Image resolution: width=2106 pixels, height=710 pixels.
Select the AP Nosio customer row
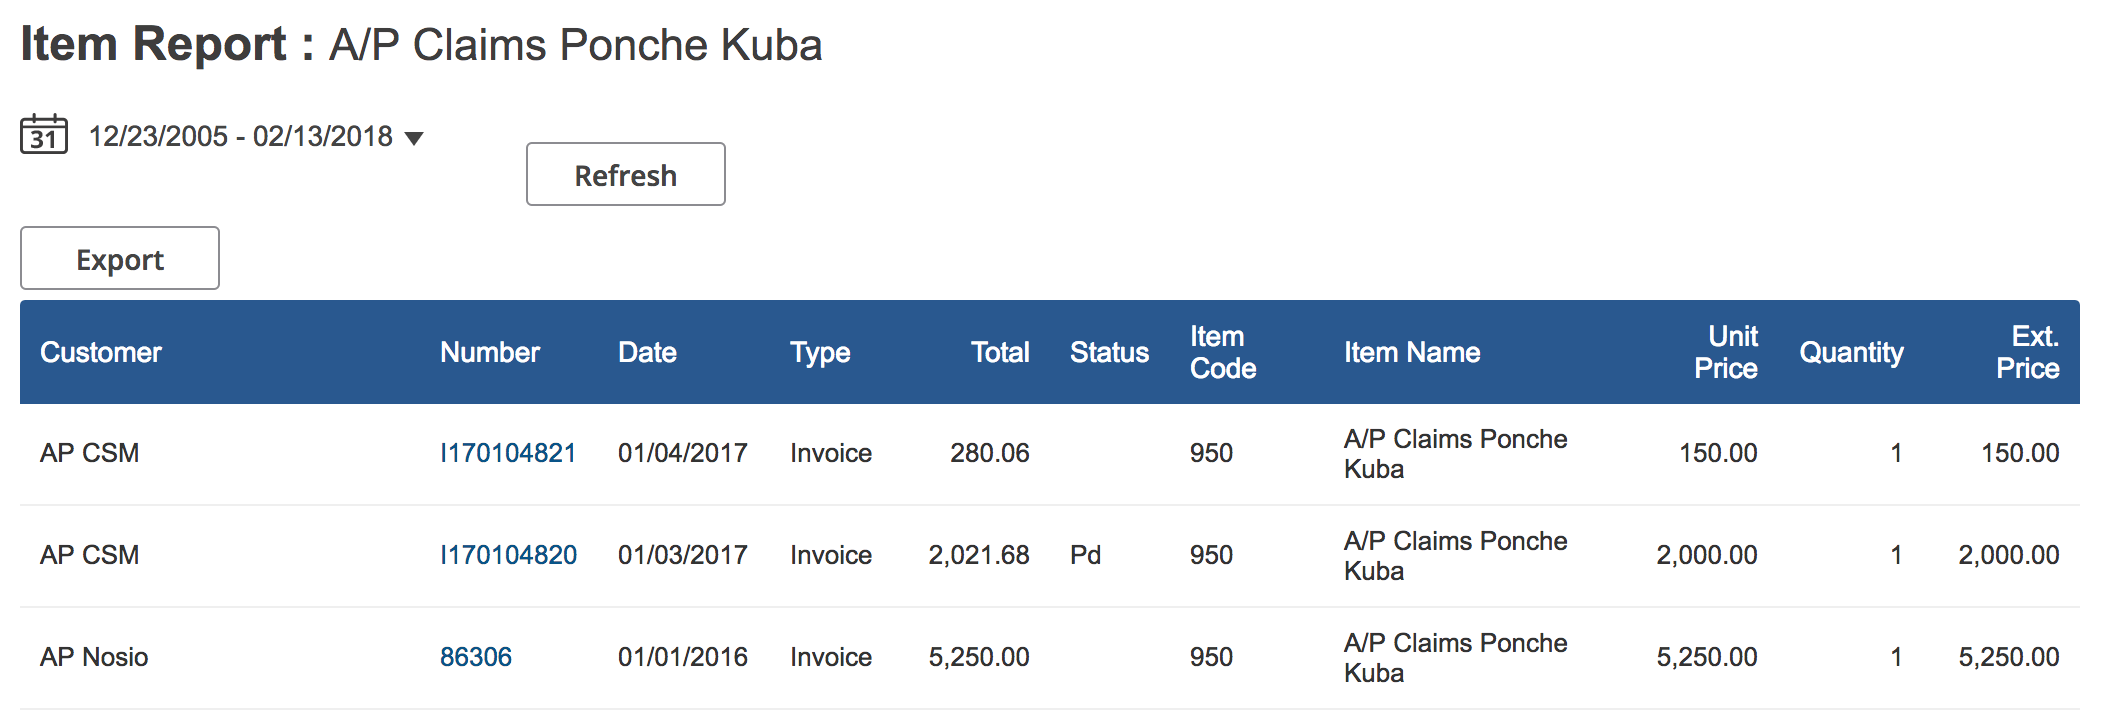pyautogui.click(x=1050, y=657)
